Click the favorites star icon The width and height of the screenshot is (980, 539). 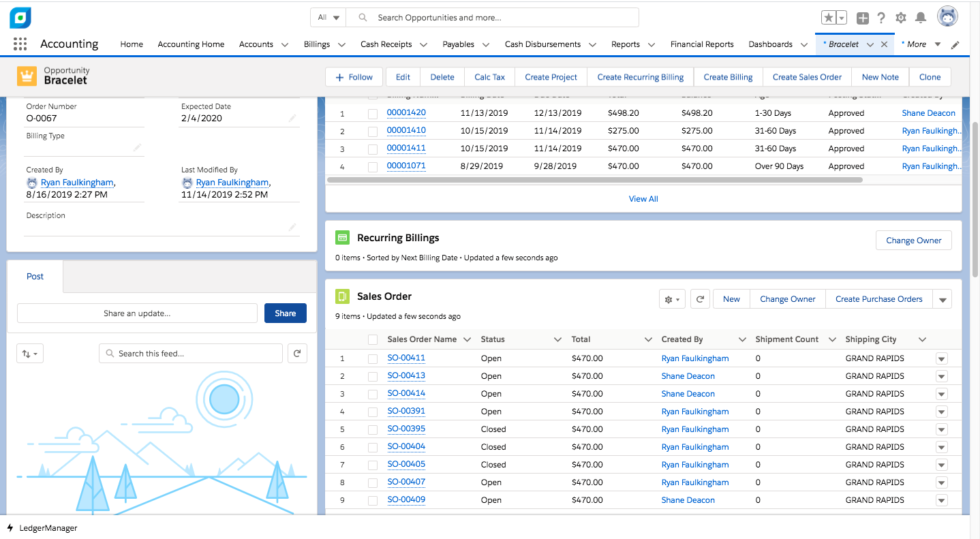(829, 18)
